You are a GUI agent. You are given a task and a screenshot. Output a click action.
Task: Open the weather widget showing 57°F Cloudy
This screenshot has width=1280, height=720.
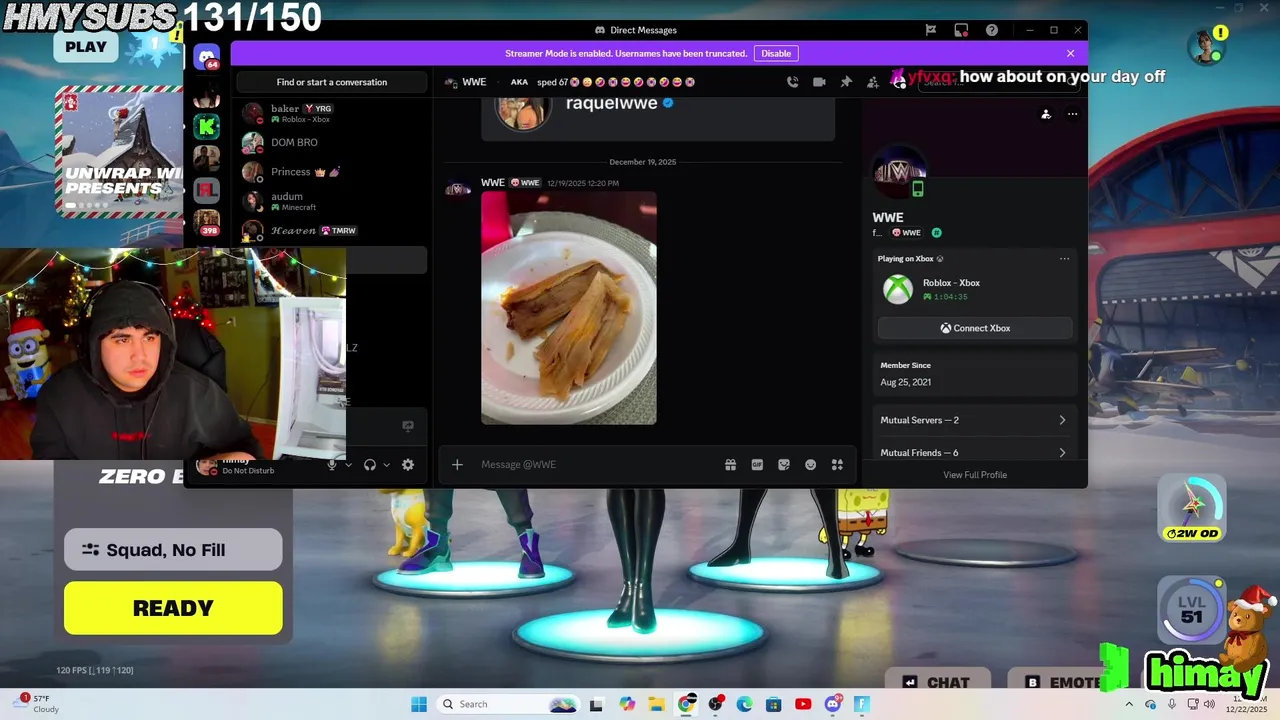tap(36, 704)
